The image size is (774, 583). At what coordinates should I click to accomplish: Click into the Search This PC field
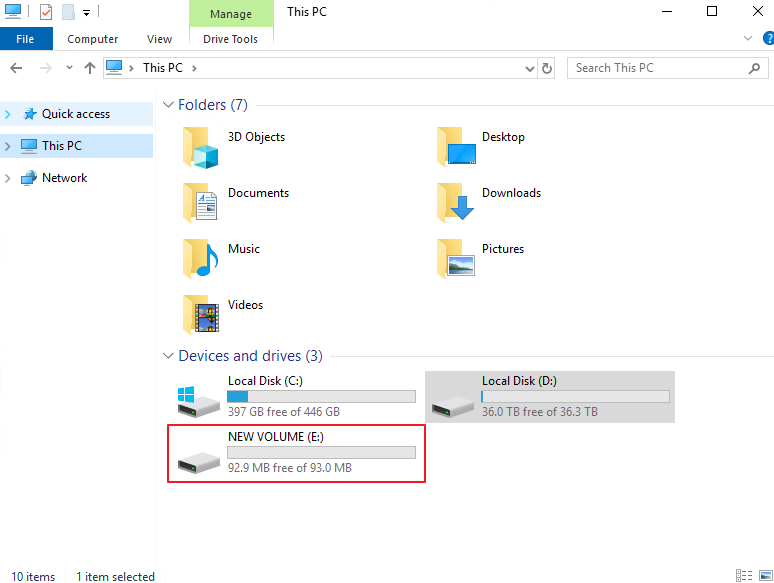click(667, 68)
